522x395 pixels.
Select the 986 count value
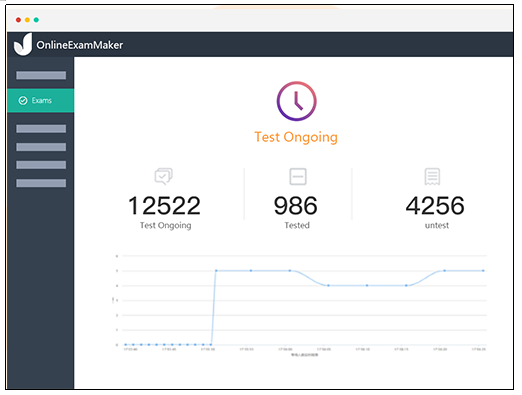296,206
